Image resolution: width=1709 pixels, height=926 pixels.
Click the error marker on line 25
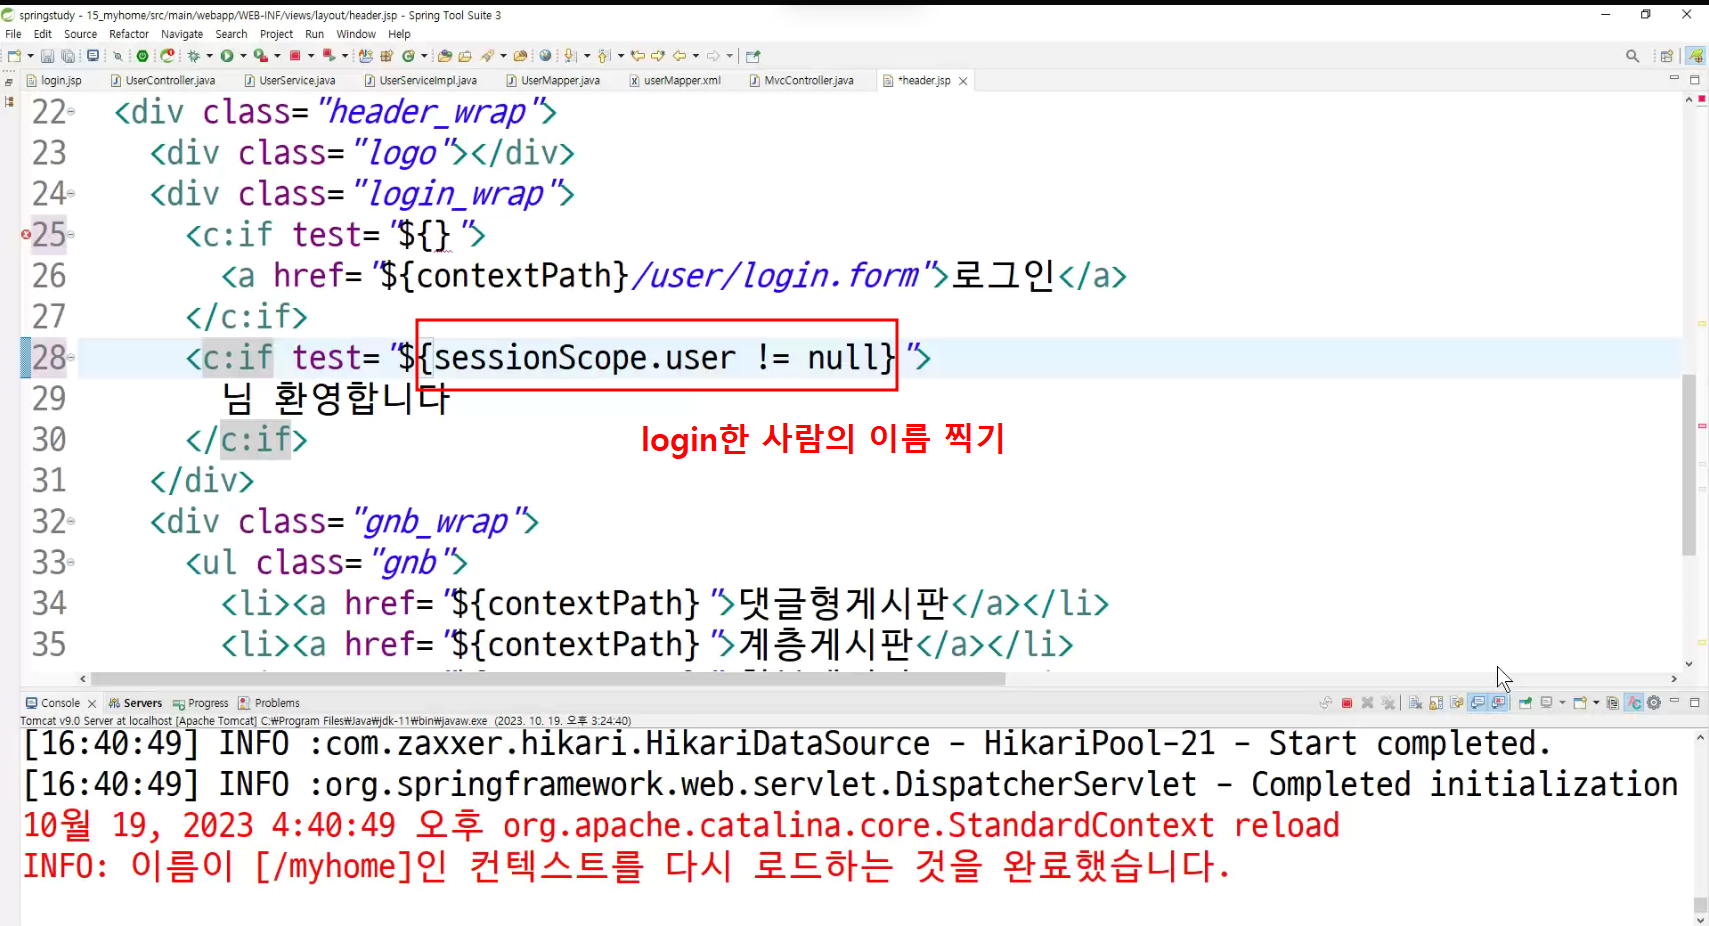(26, 235)
